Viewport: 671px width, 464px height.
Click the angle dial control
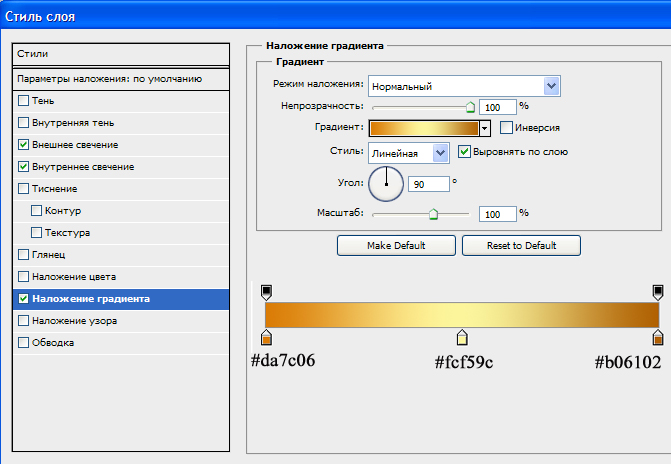tap(386, 184)
